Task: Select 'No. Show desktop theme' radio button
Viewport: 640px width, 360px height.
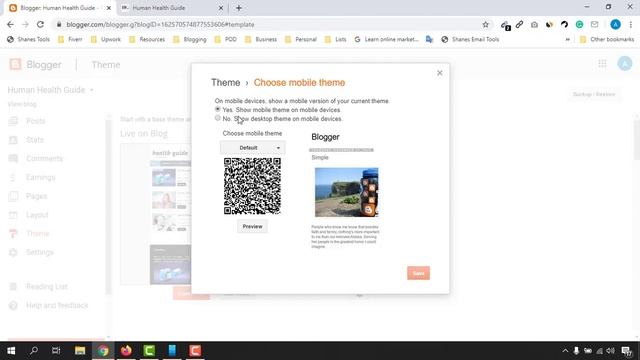Action: pyautogui.click(x=218, y=118)
